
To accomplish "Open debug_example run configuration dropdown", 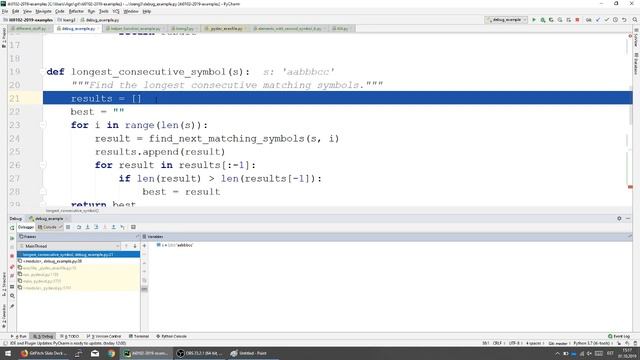I will [506, 20].
